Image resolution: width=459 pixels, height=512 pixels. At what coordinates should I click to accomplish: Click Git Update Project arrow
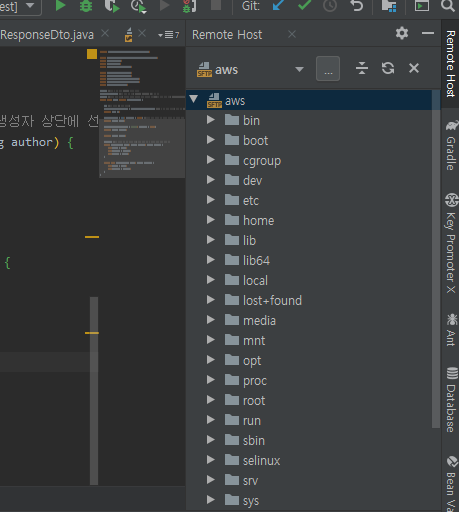pyautogui.click(x=278, y=5)
